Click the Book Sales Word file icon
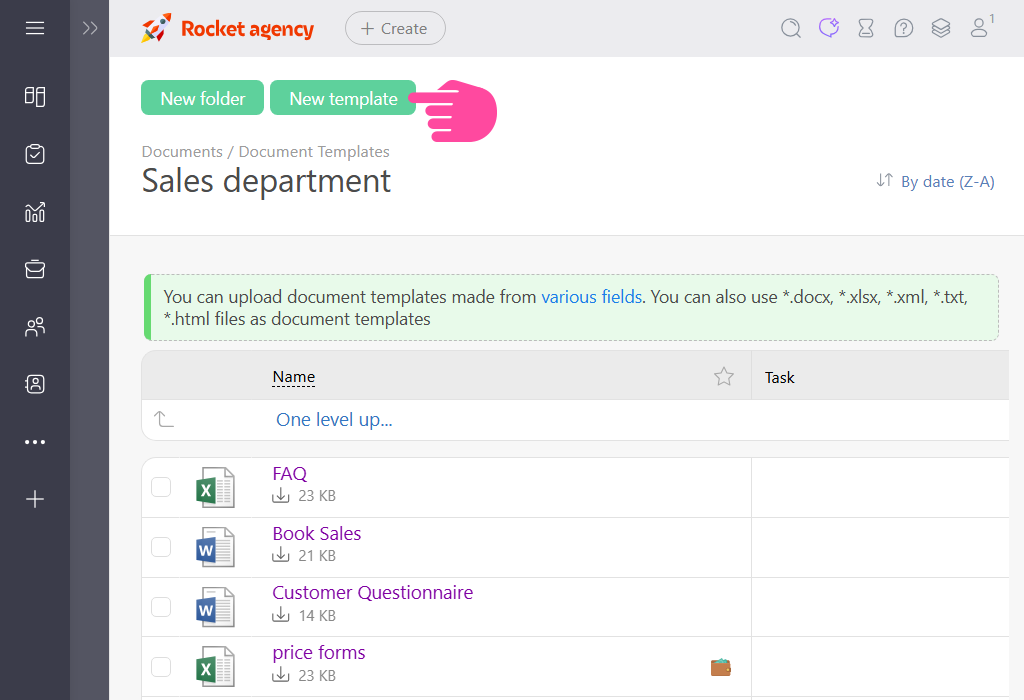Image resolution: width=1024 pixels, height=700 pixels. point(215,547)
